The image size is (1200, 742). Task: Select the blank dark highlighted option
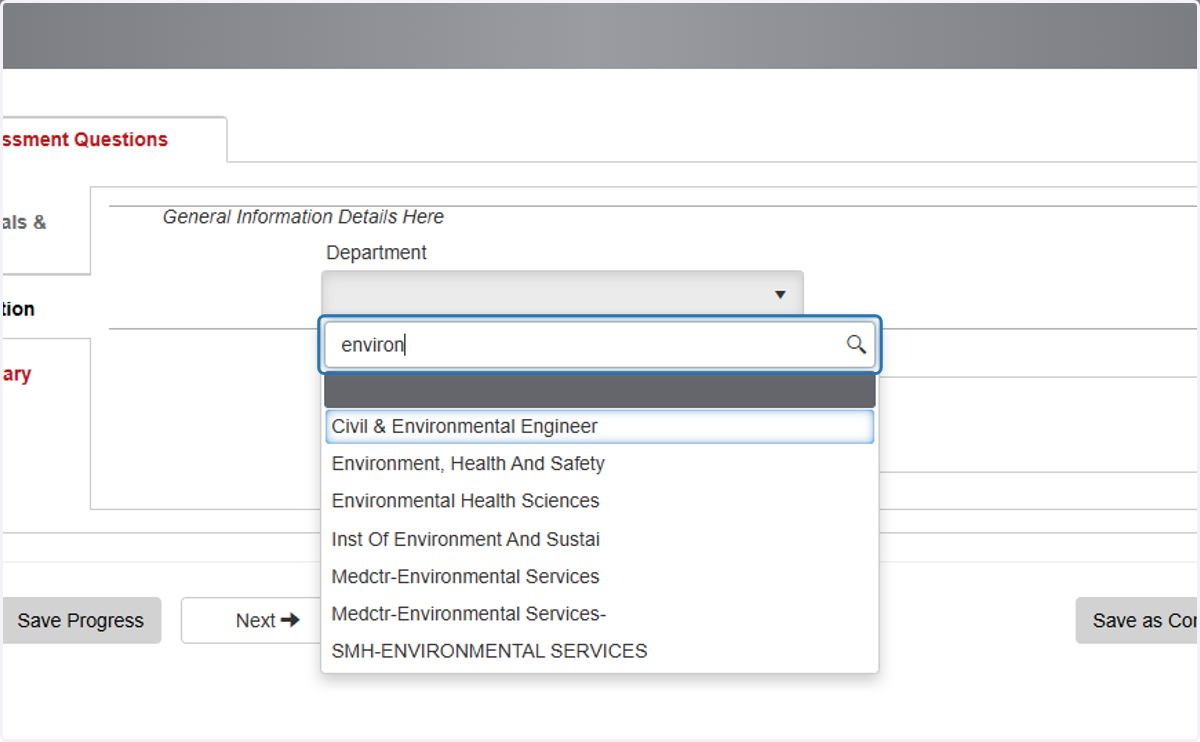pos(600,390)
